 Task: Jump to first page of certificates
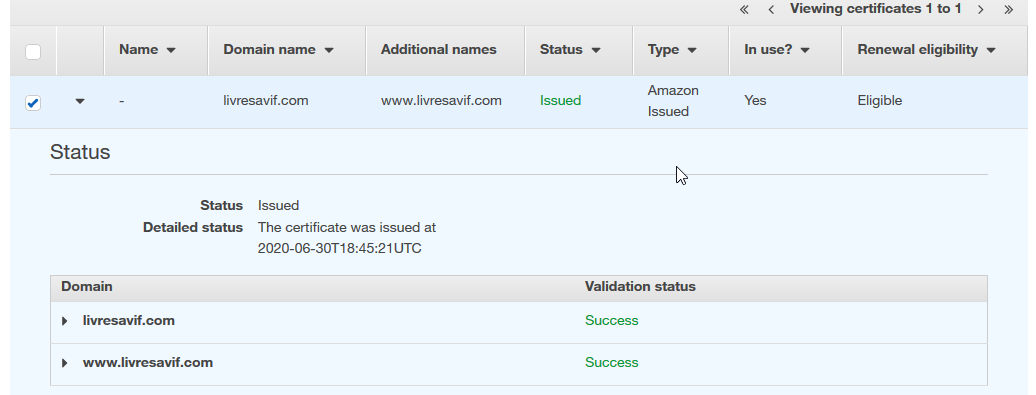pos(744,9)
